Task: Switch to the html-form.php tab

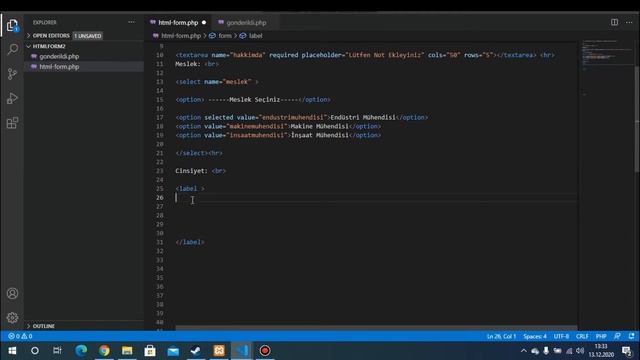Action: (178, 22)
